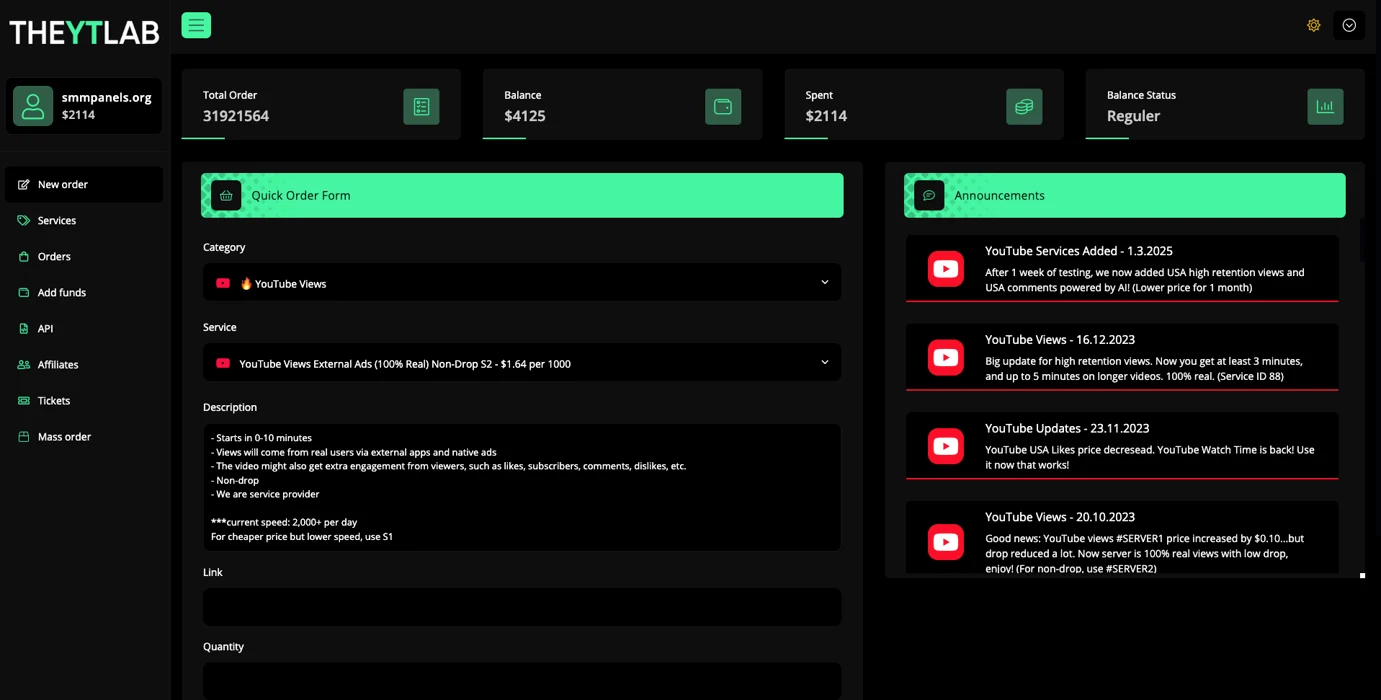This screenshot has height=700, width=1381.
Task: Click the hamburger menu toggle button
Action: point(196,25)
